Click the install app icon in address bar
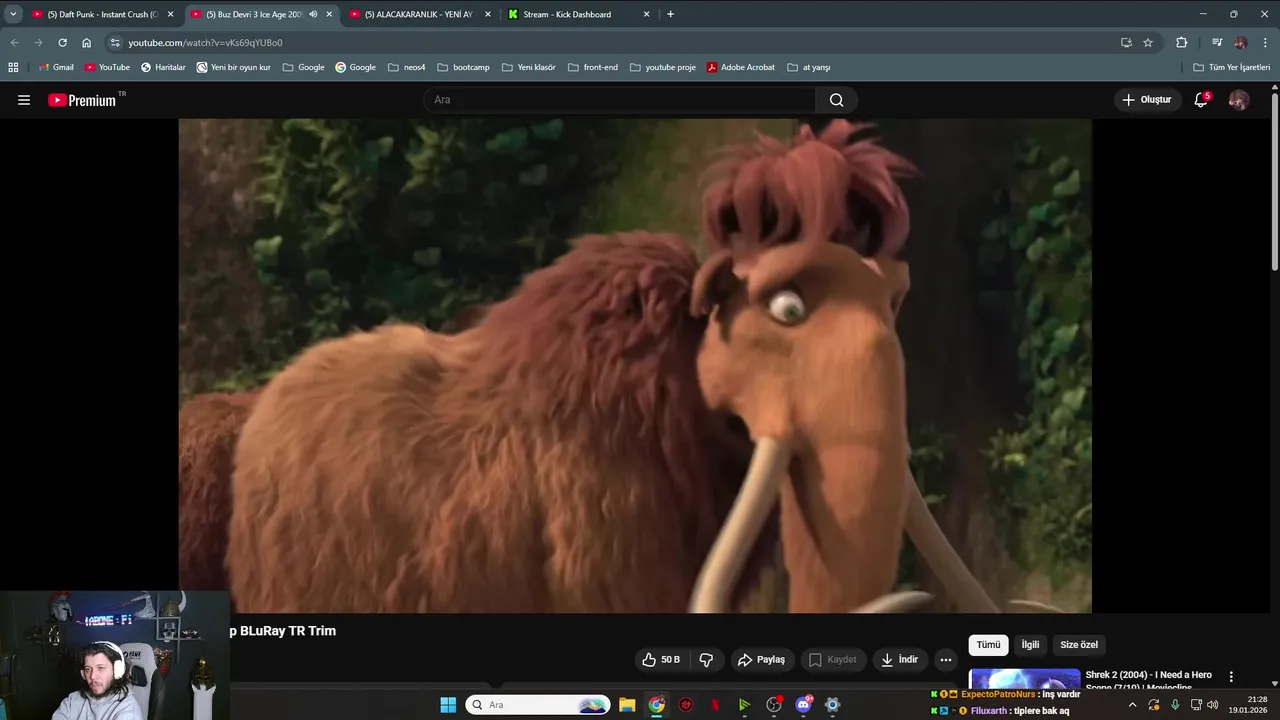This screenshot has width=1280, height=720. tap(1126, 43)
